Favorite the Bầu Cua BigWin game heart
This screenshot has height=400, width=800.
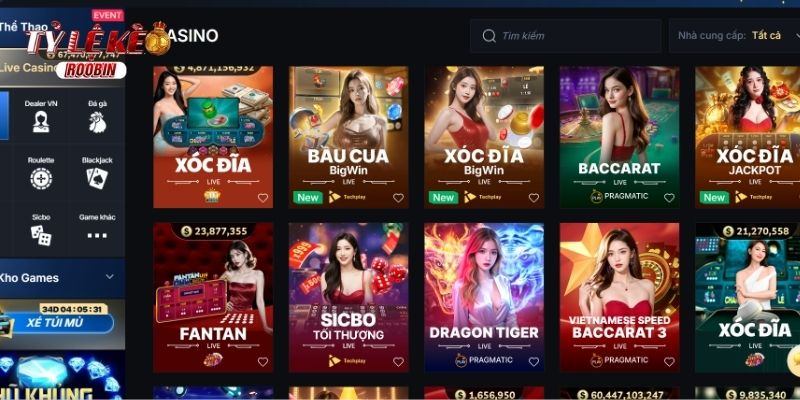pyautogui.click(x=398, y=197)
